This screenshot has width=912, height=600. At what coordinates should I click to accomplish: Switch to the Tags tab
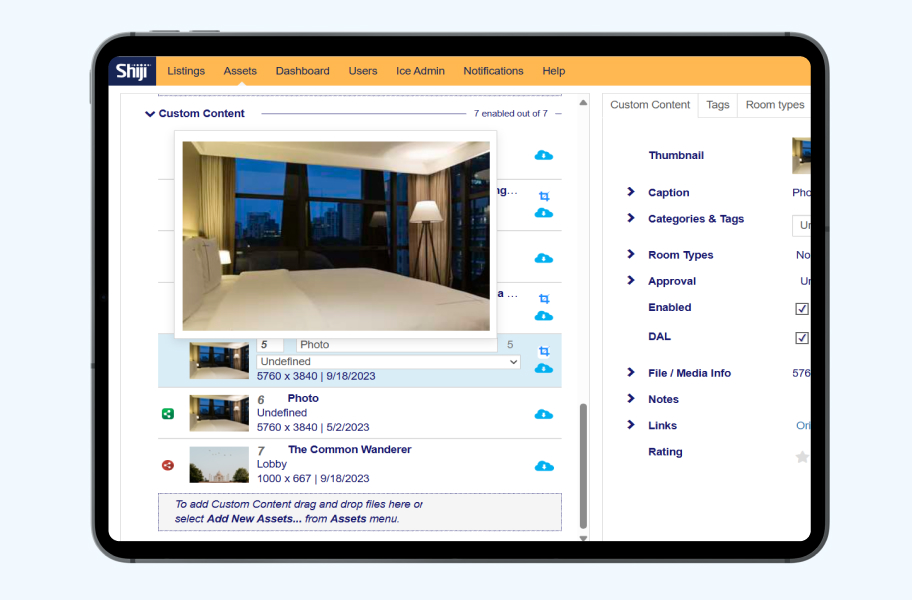pyautogui.click(x=718, y=105)
